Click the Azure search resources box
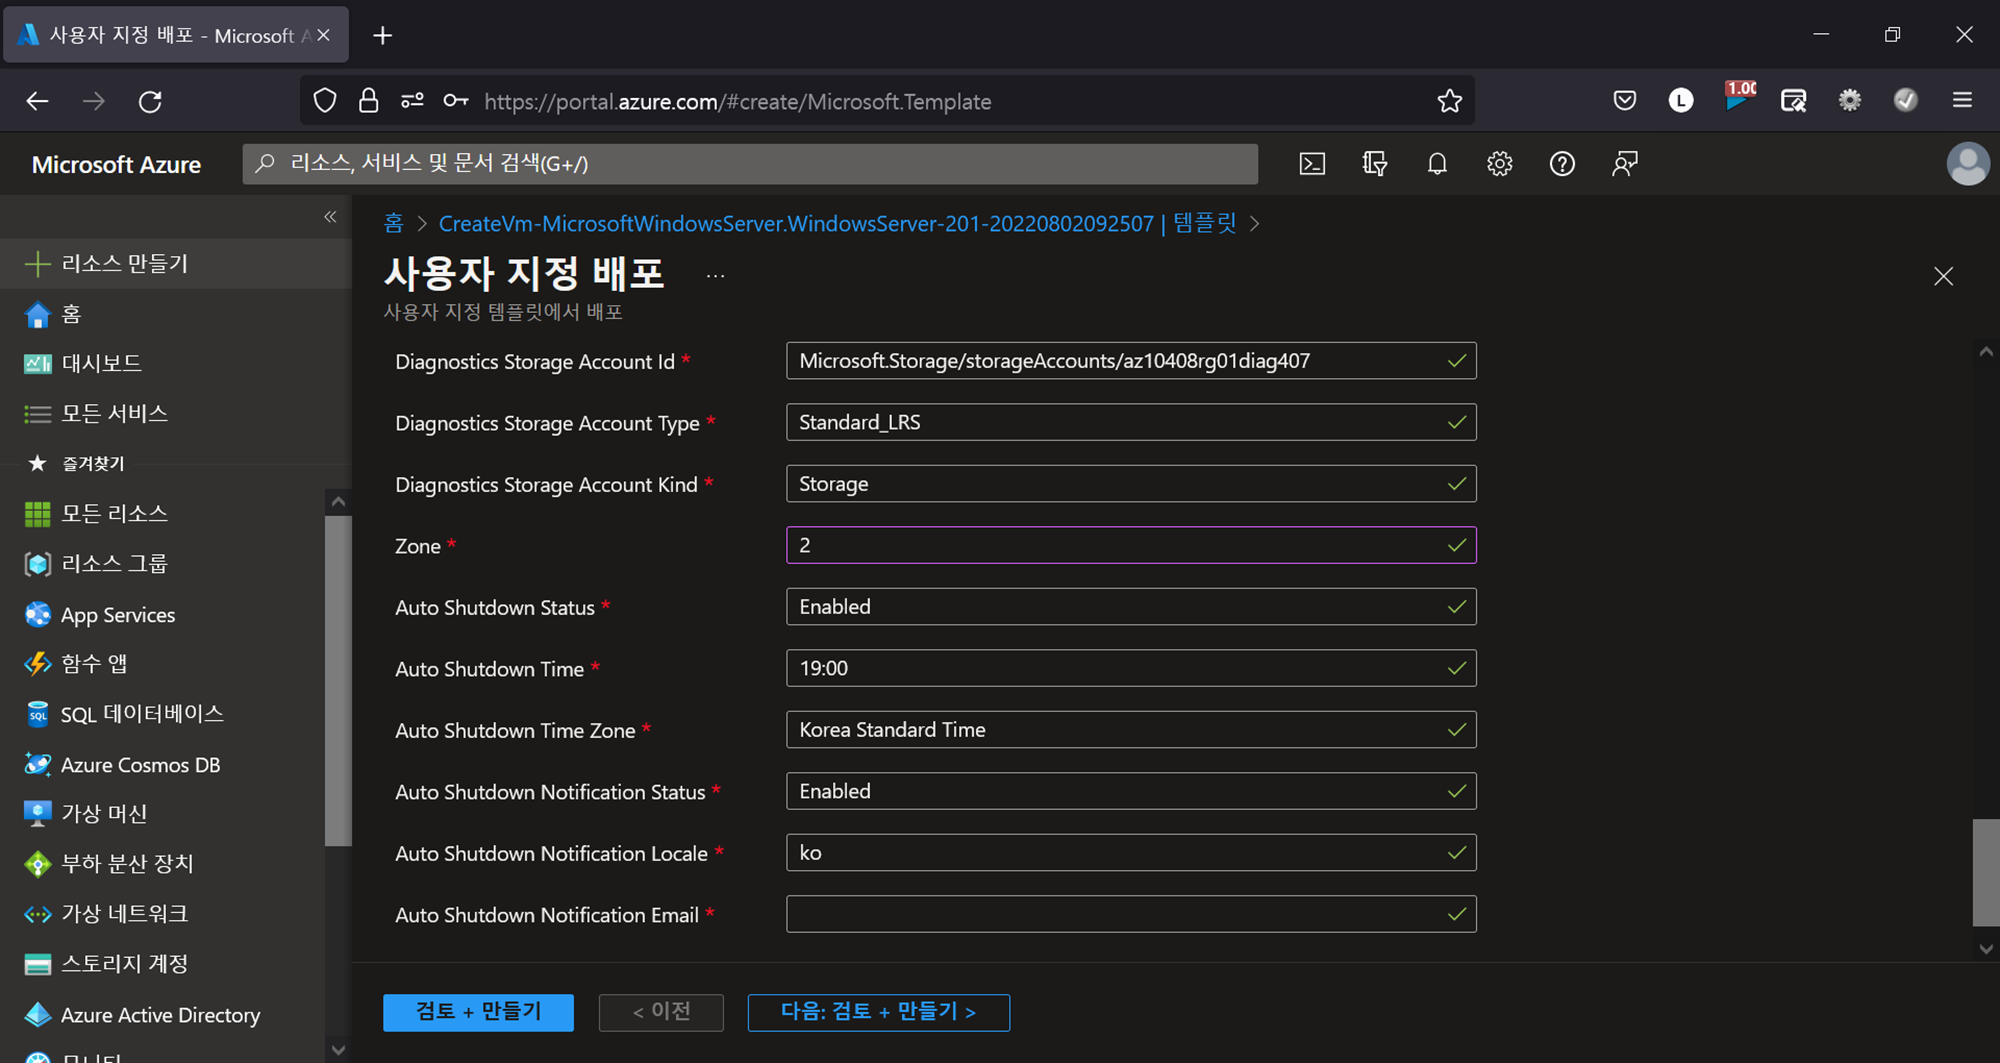 coord(750,164)
